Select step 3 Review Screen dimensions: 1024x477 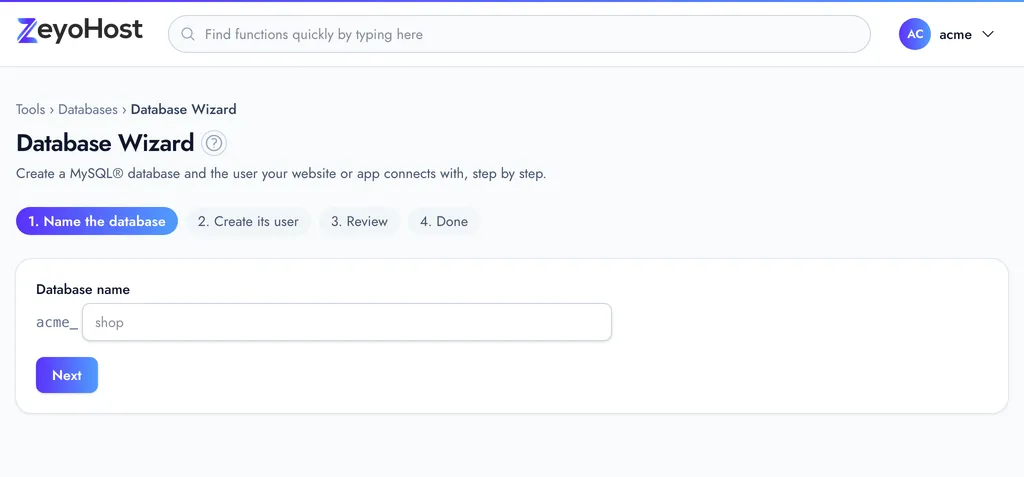coord(359,222)
